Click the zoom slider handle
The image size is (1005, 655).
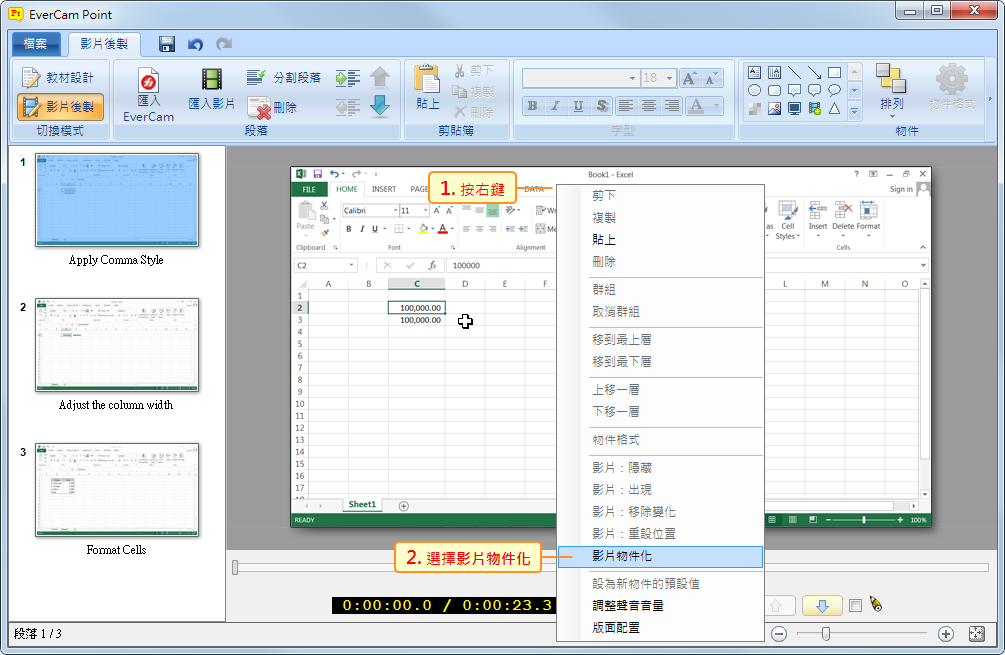click(x=825, y=634)
